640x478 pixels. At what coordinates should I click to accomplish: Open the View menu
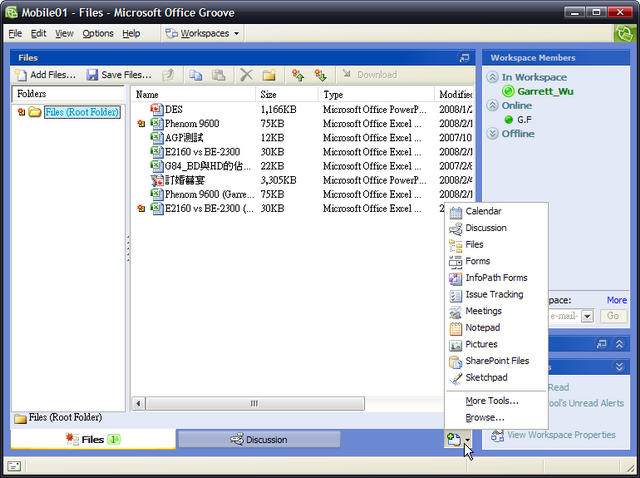[x=64, y=33]
